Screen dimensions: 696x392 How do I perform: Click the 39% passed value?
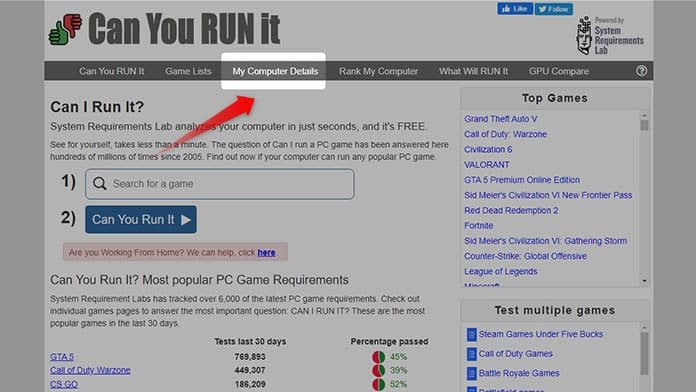click(398, 370)
